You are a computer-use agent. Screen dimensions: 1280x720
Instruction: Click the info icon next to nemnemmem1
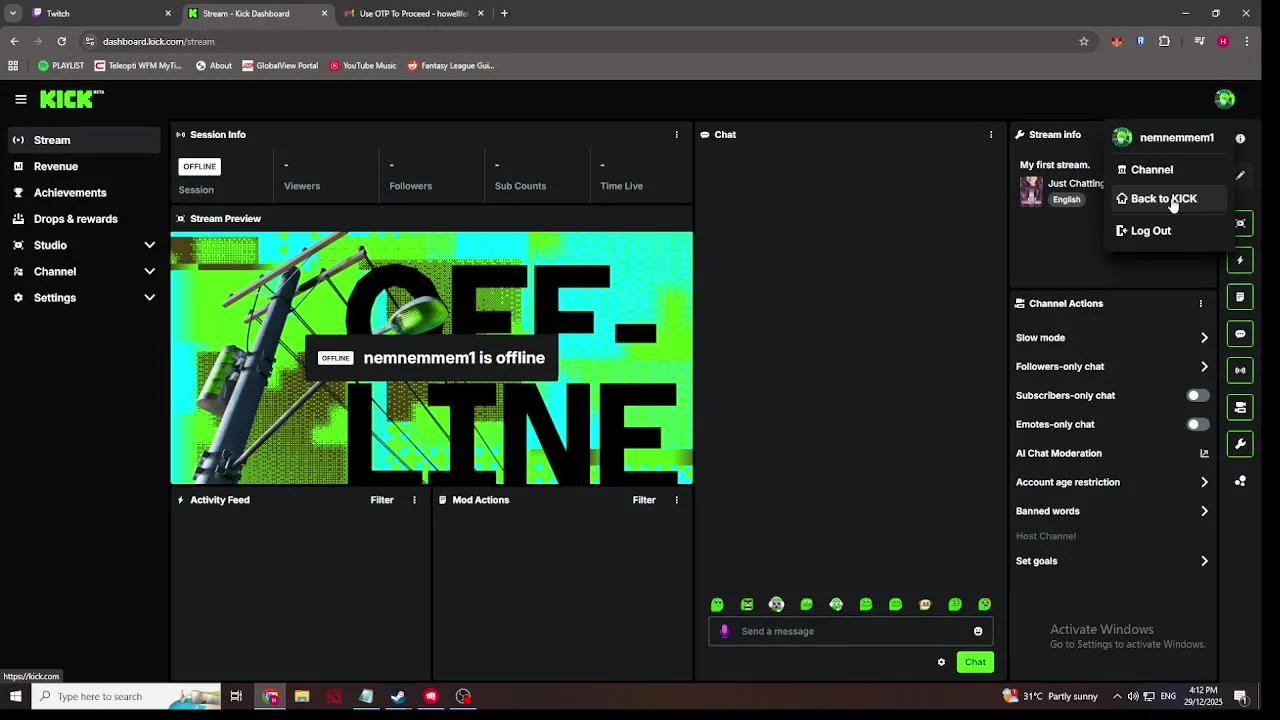pos(1240,138)
